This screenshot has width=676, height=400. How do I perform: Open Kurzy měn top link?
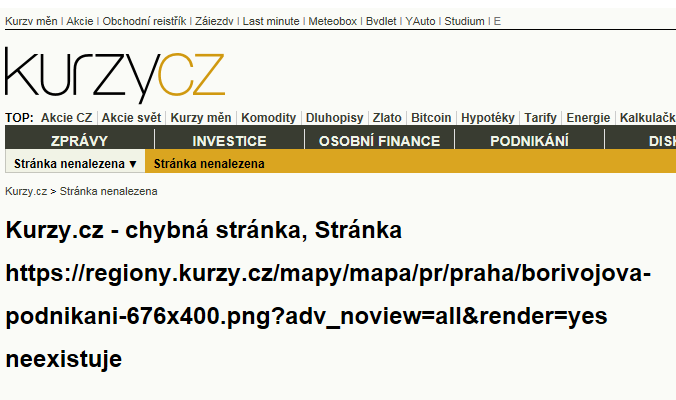31,21
